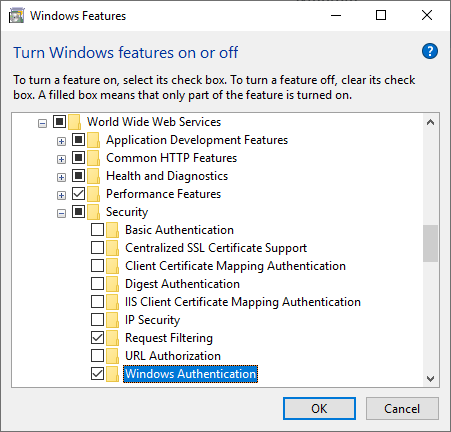451x432 pixels.
Task: Click the Centralized SSL Certificate Support folder icon
Action: (113, 248)
